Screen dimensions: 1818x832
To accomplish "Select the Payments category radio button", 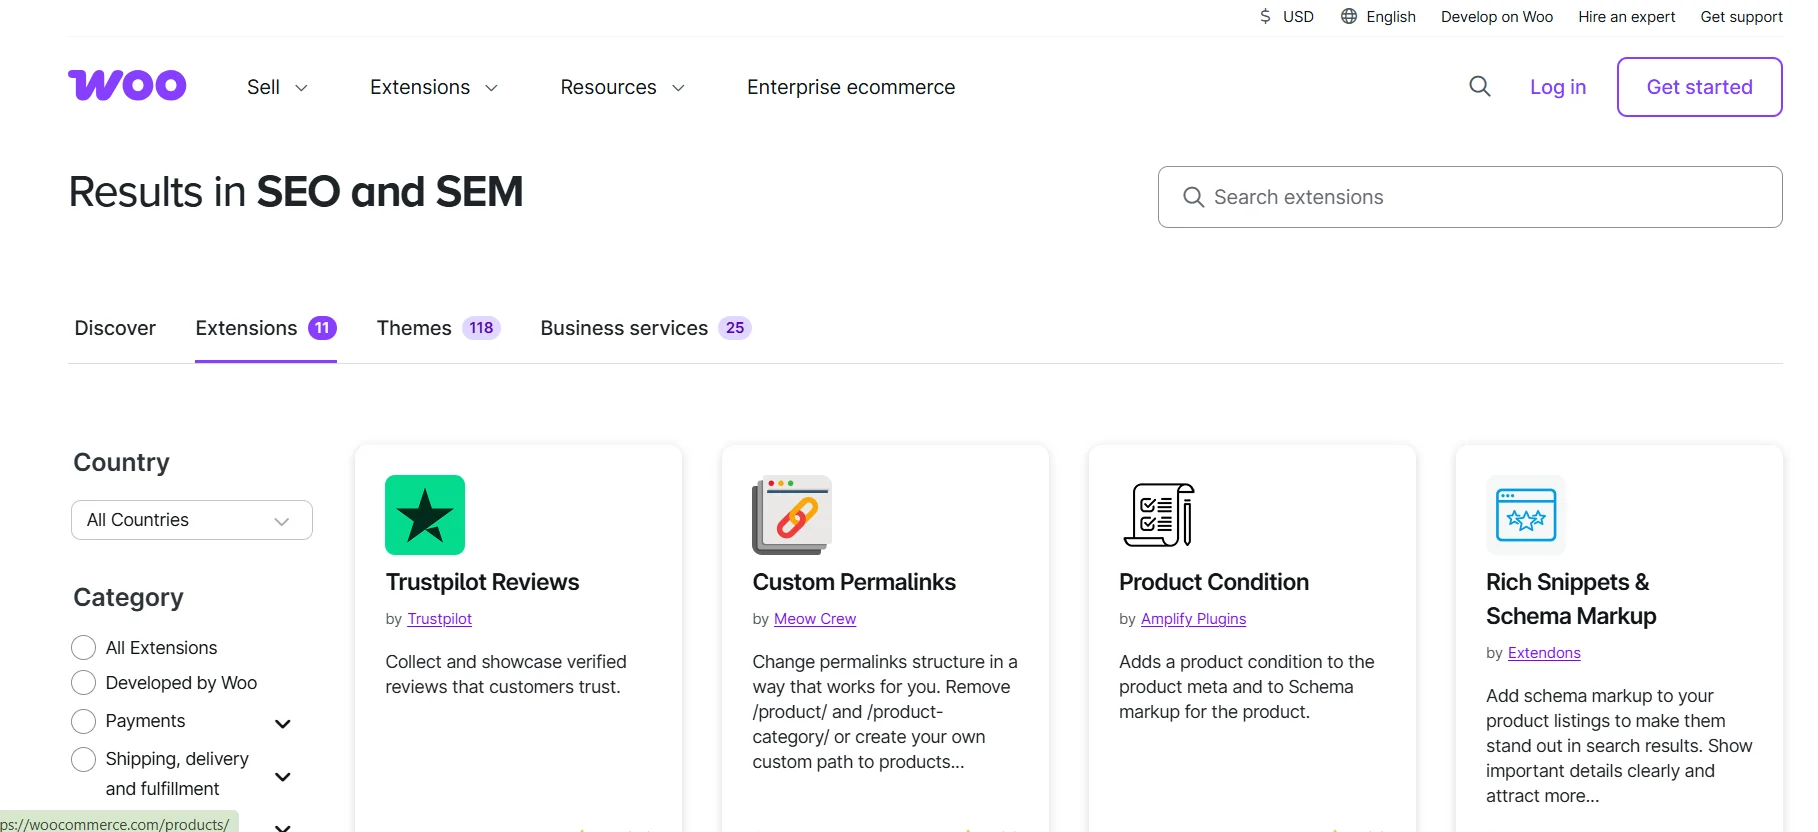I will pyautogui.click(x=84, y=721).
